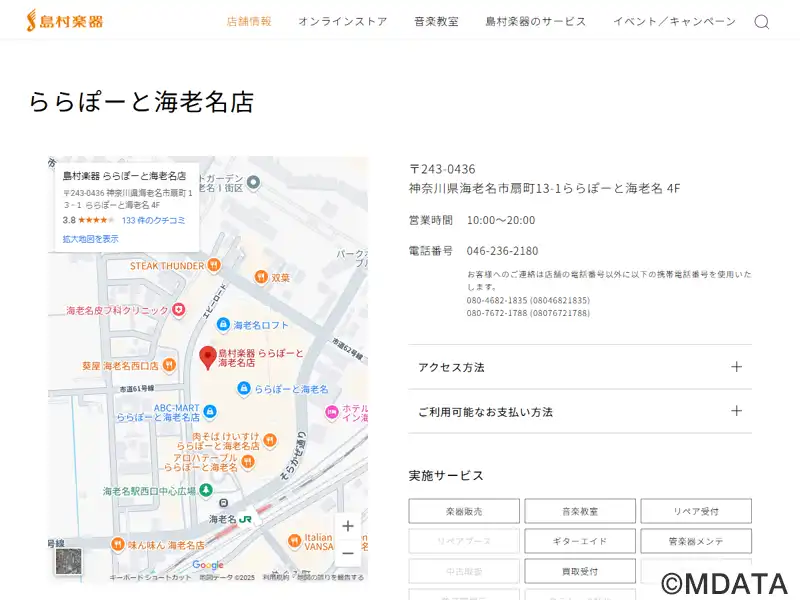Image resolution: width=800 pixels, height=600 pixels.
Task: Click the postal code 〒243-0436 text
Action: point(442,169)
